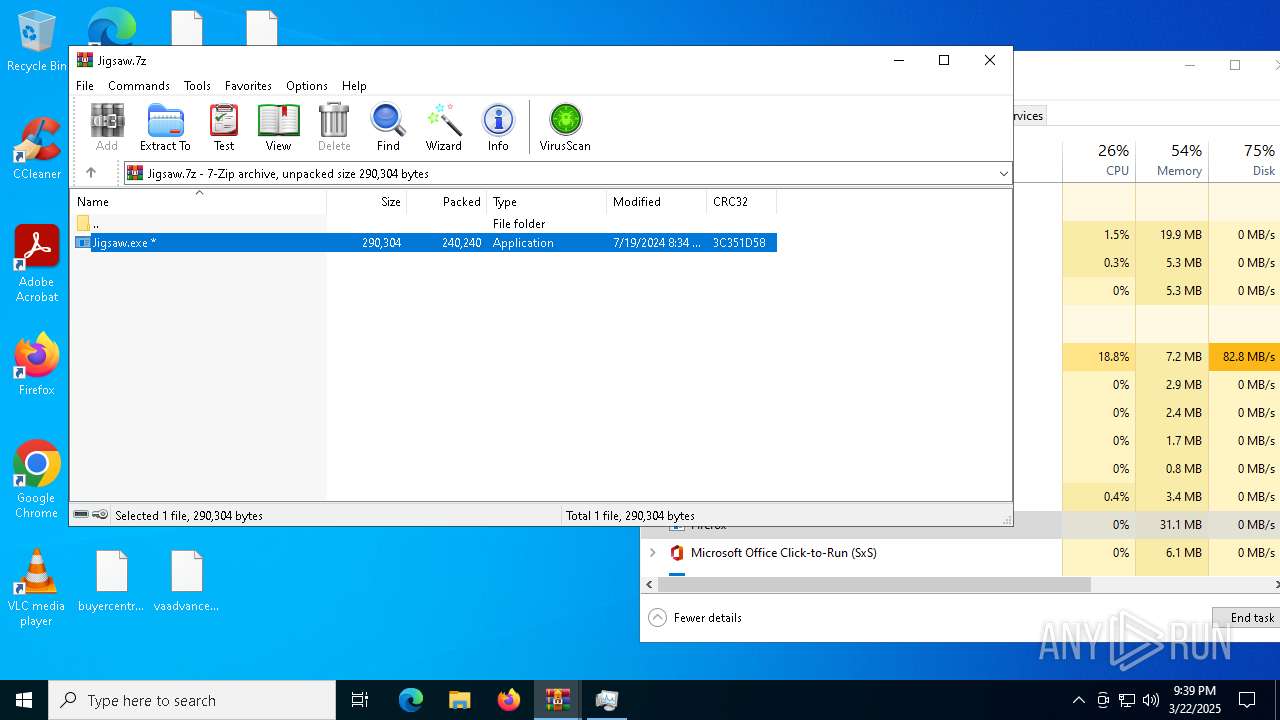
Task: Select the parent folder '..' row
Action: tap(424, 224)
